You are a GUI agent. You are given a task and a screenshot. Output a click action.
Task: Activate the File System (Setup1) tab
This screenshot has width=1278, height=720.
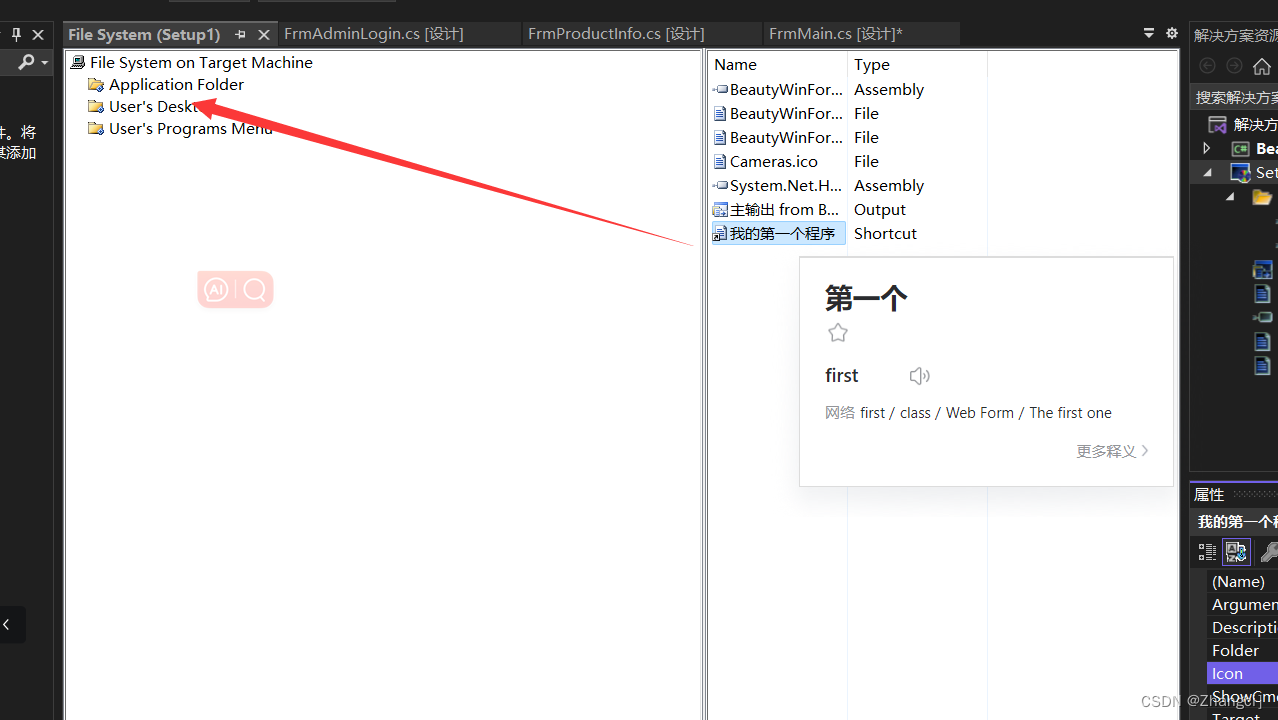(144, 34)
